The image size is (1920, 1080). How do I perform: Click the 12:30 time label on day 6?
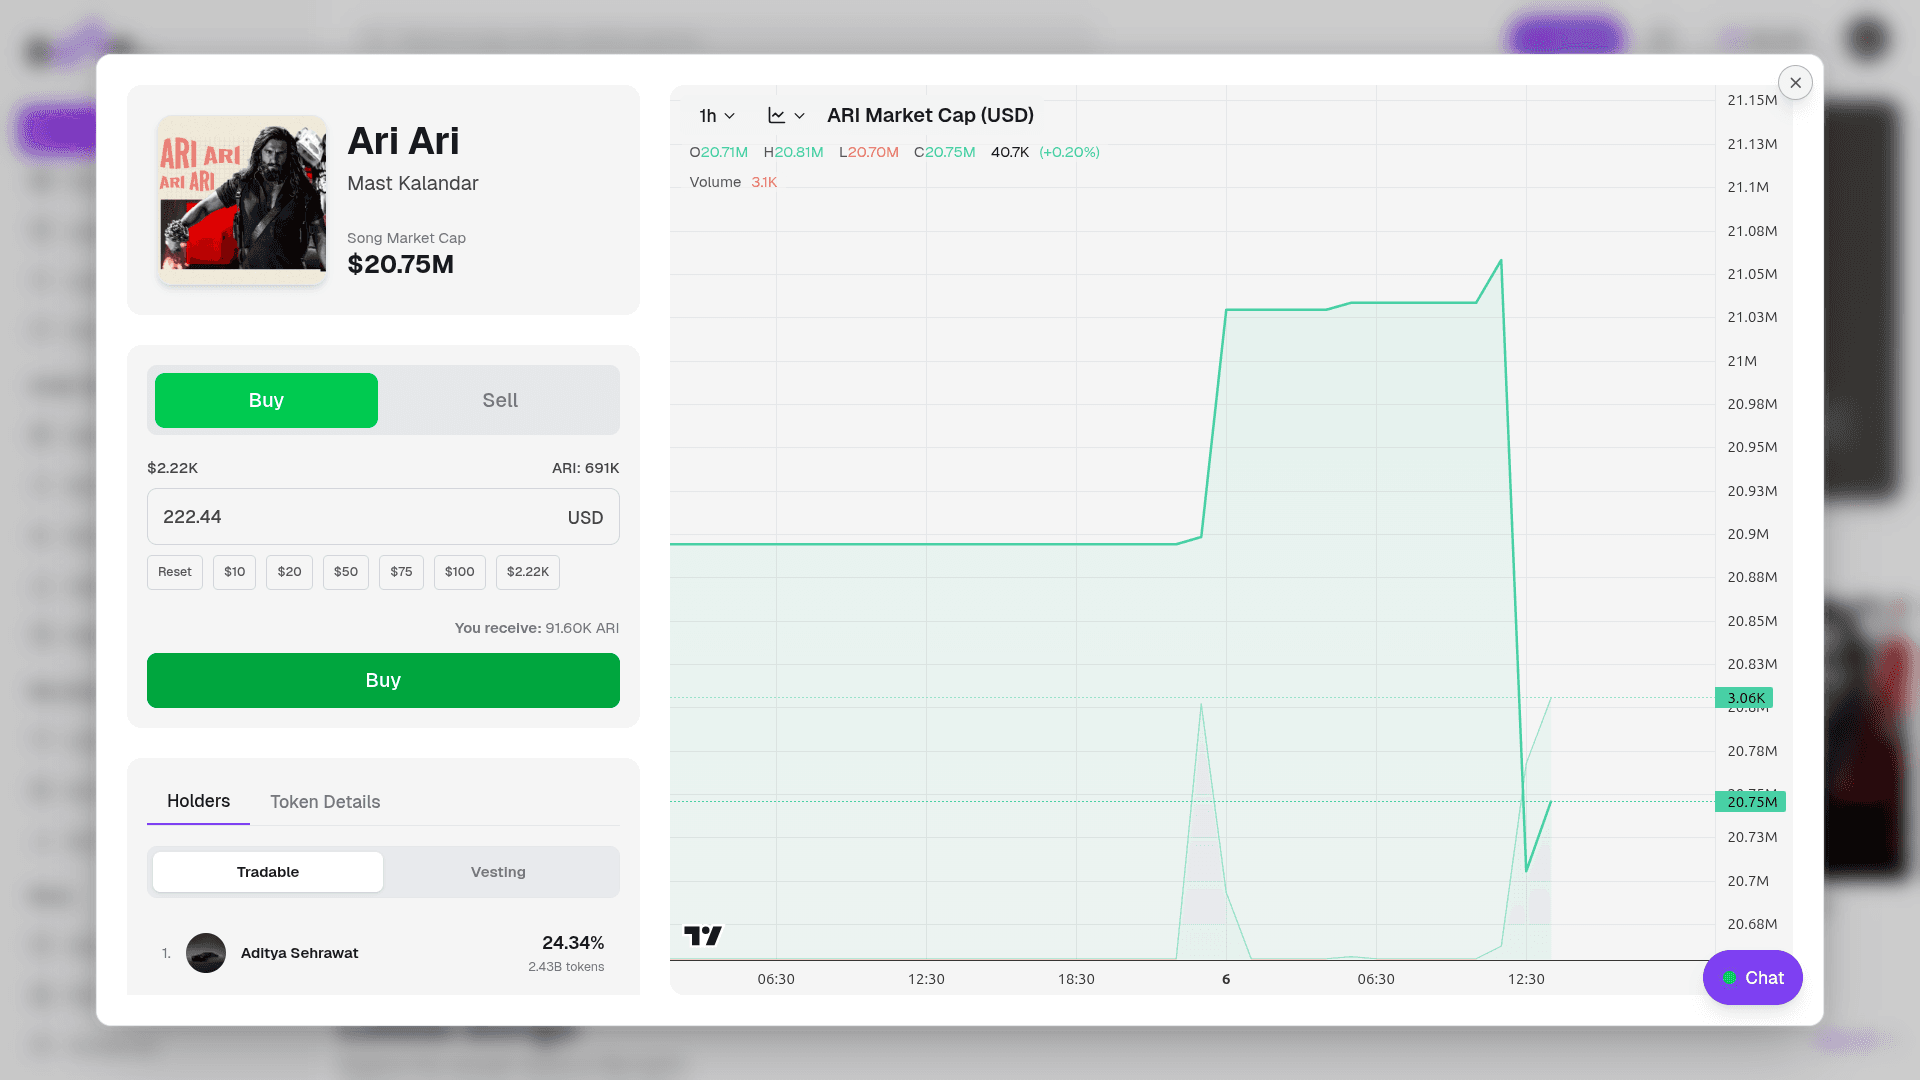point(1526,979)
